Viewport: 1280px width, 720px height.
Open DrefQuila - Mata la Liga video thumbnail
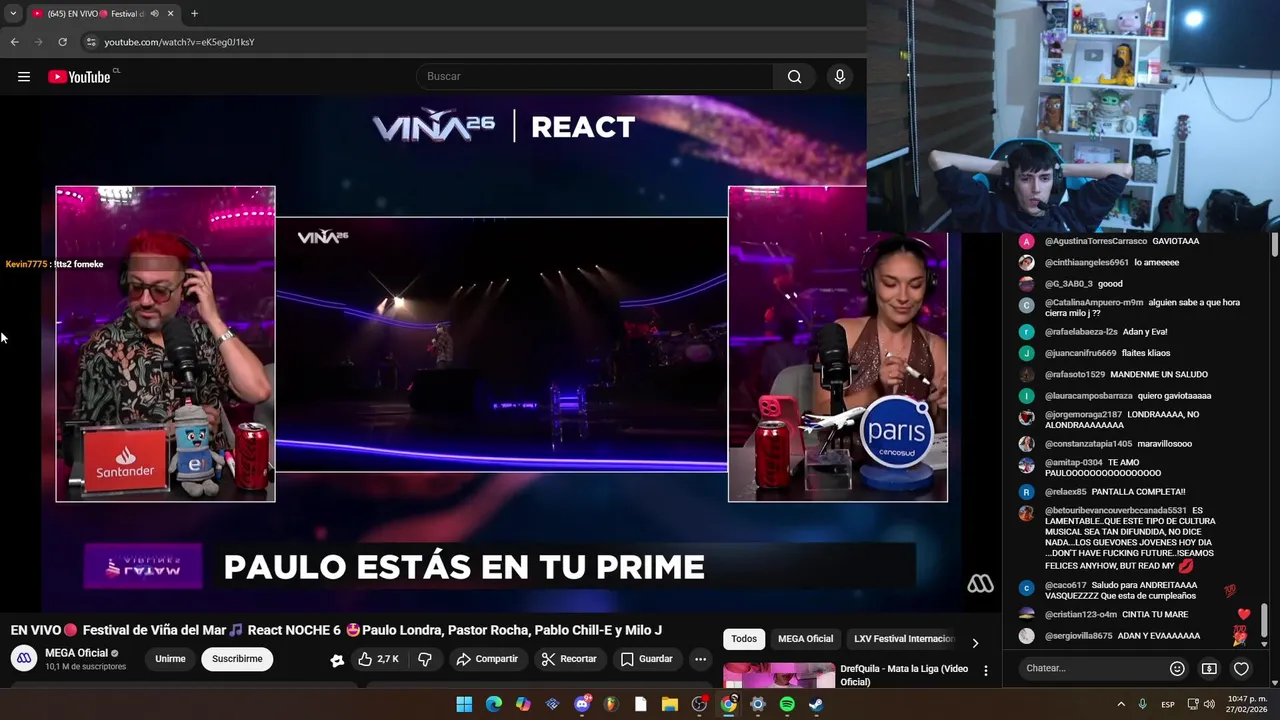[779, 675]
